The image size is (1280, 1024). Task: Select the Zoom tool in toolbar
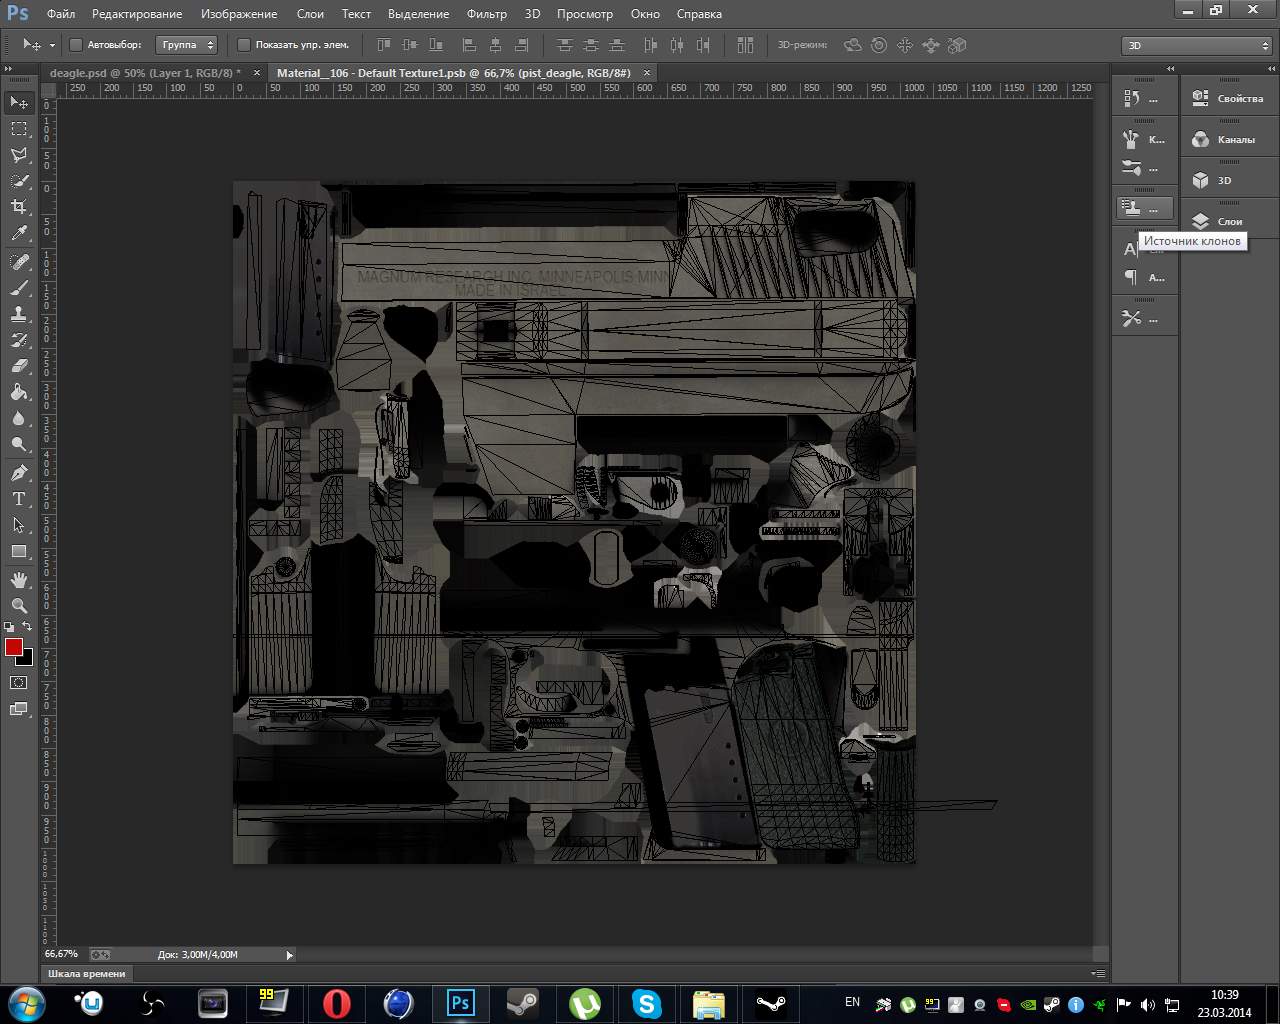tap(19, 606)
